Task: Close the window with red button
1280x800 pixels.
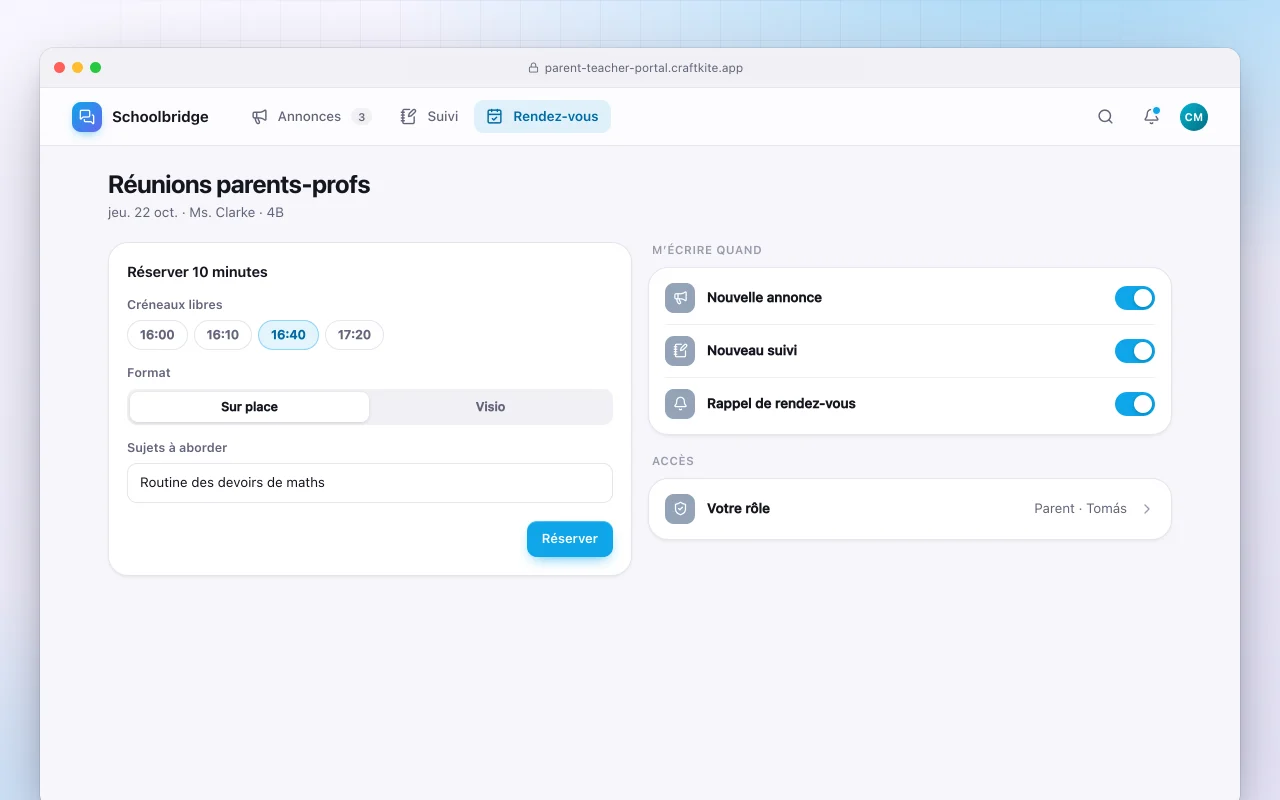Action: (59, 68)
